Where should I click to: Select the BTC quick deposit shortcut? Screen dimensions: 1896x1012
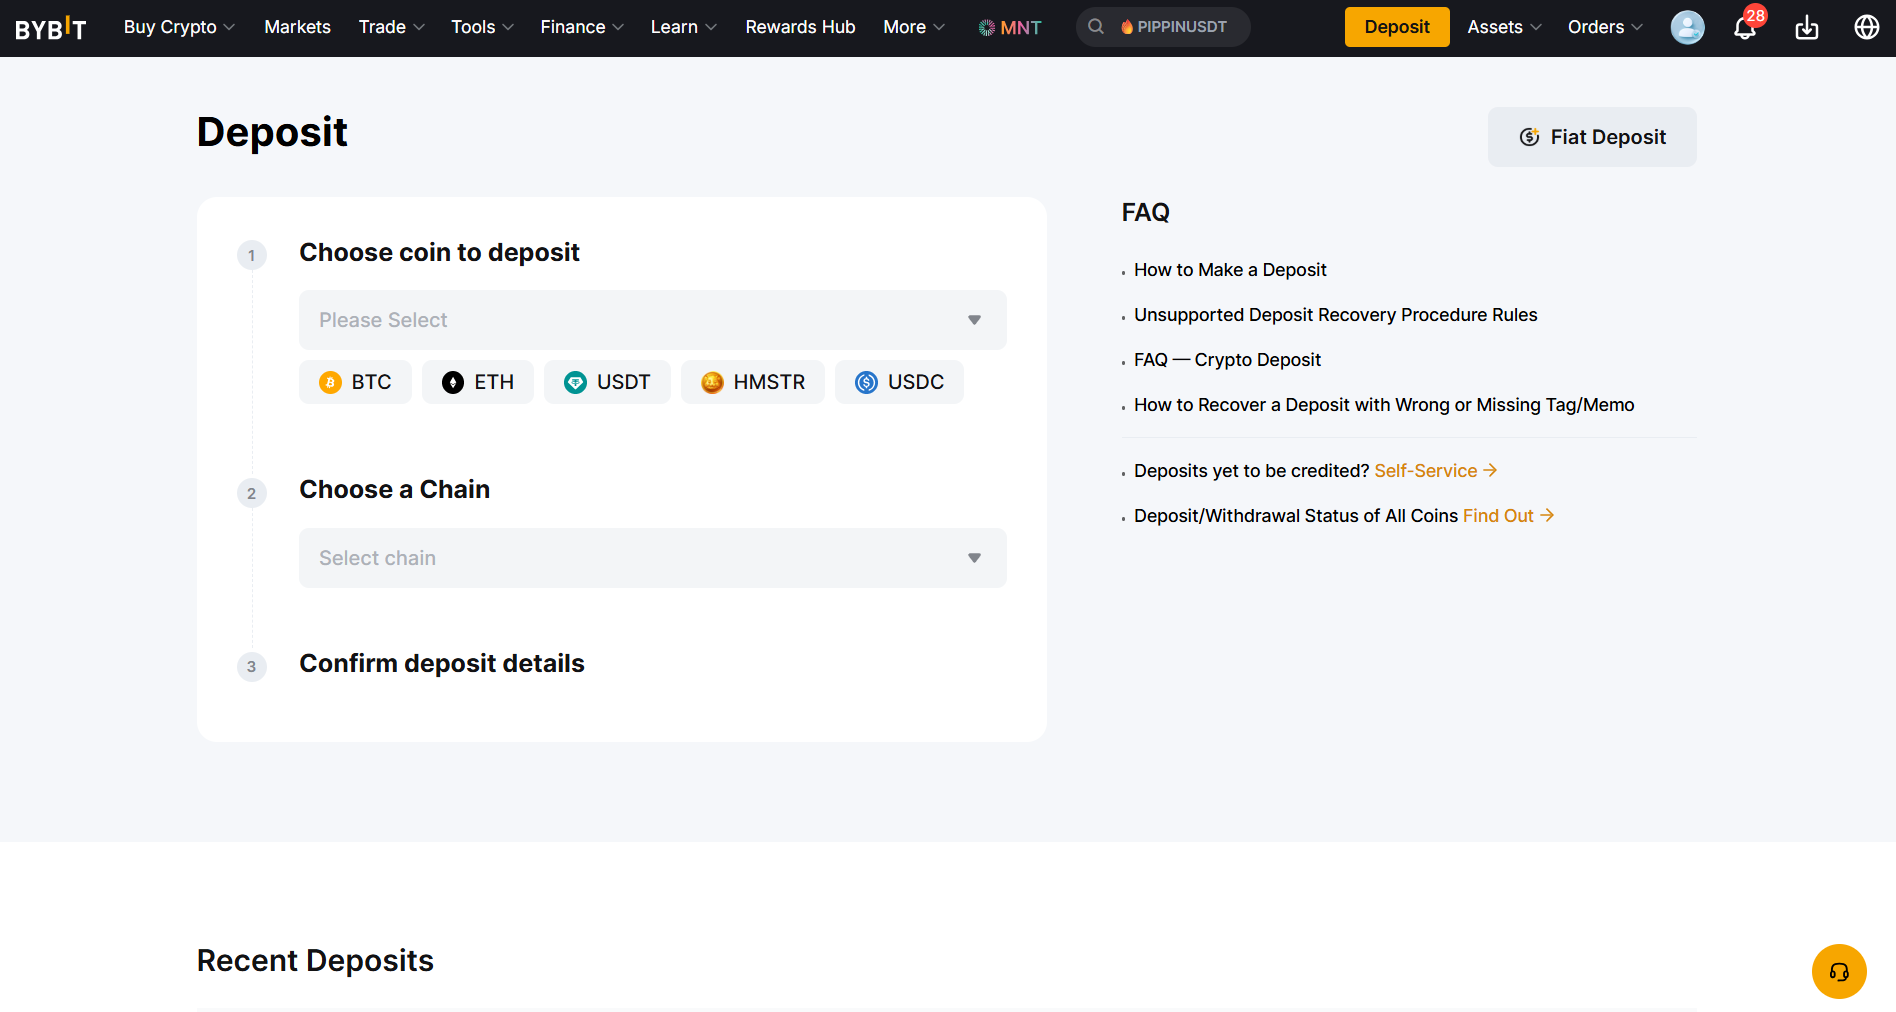coord(355,381)
